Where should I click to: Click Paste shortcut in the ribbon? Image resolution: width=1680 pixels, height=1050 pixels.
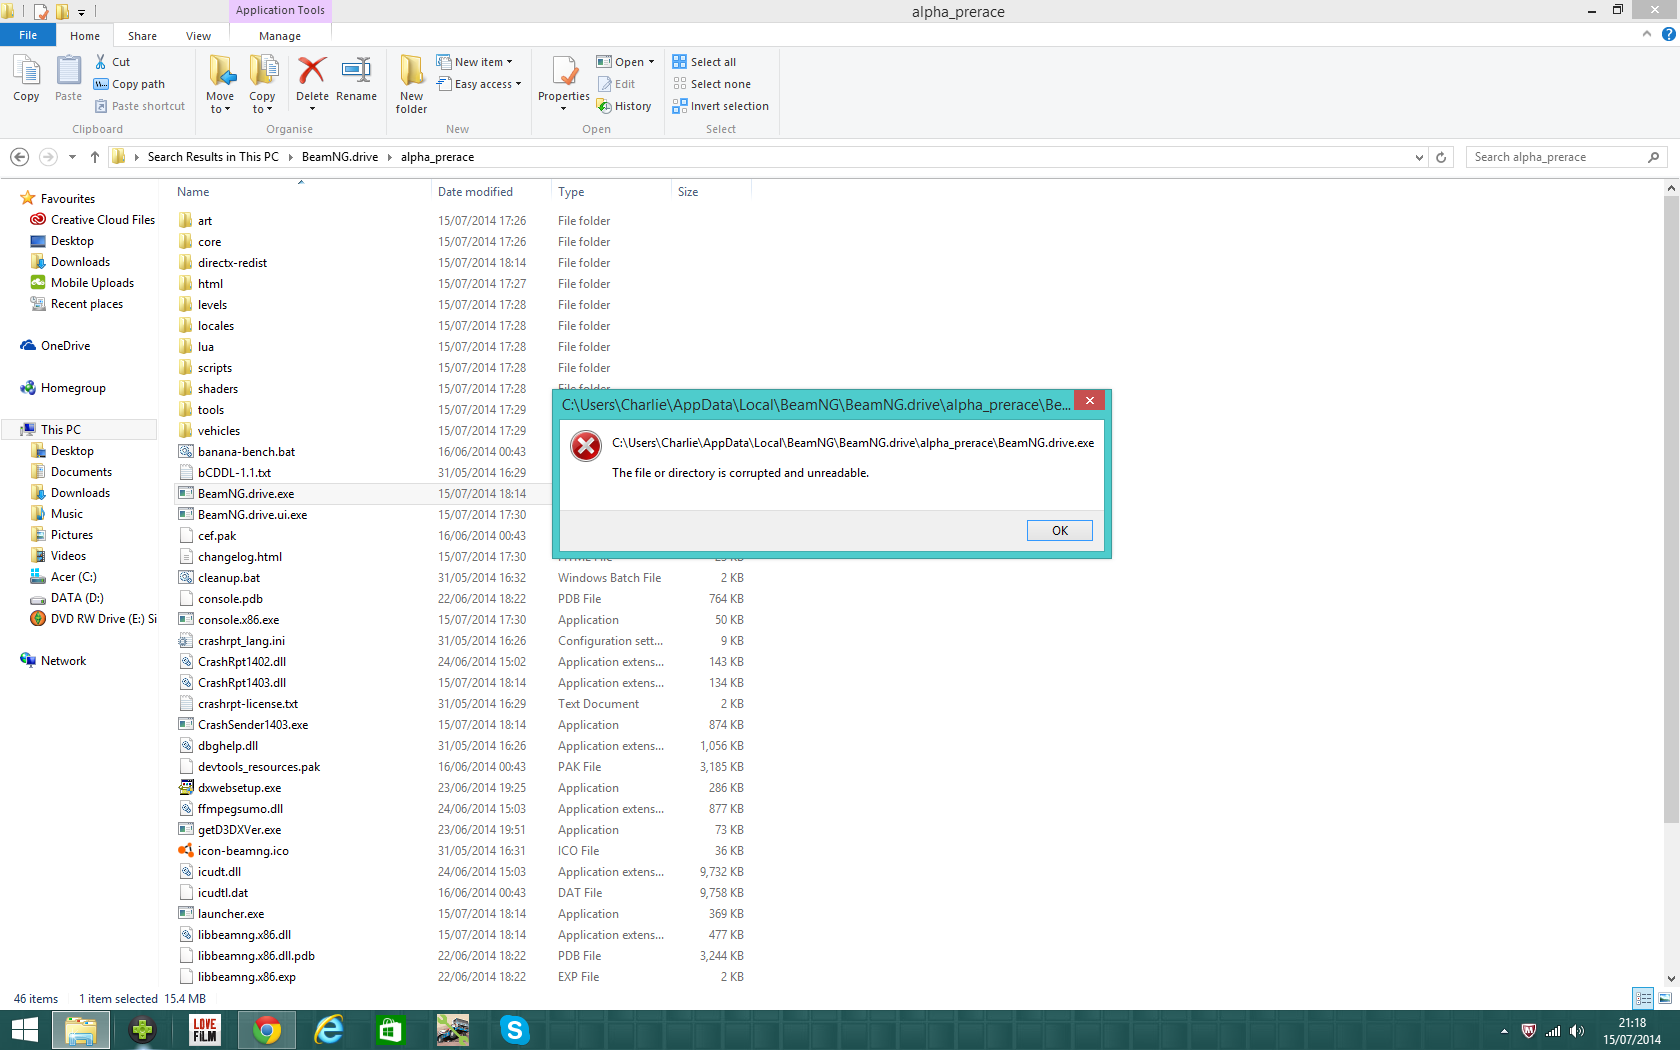(x=139, y=106)
